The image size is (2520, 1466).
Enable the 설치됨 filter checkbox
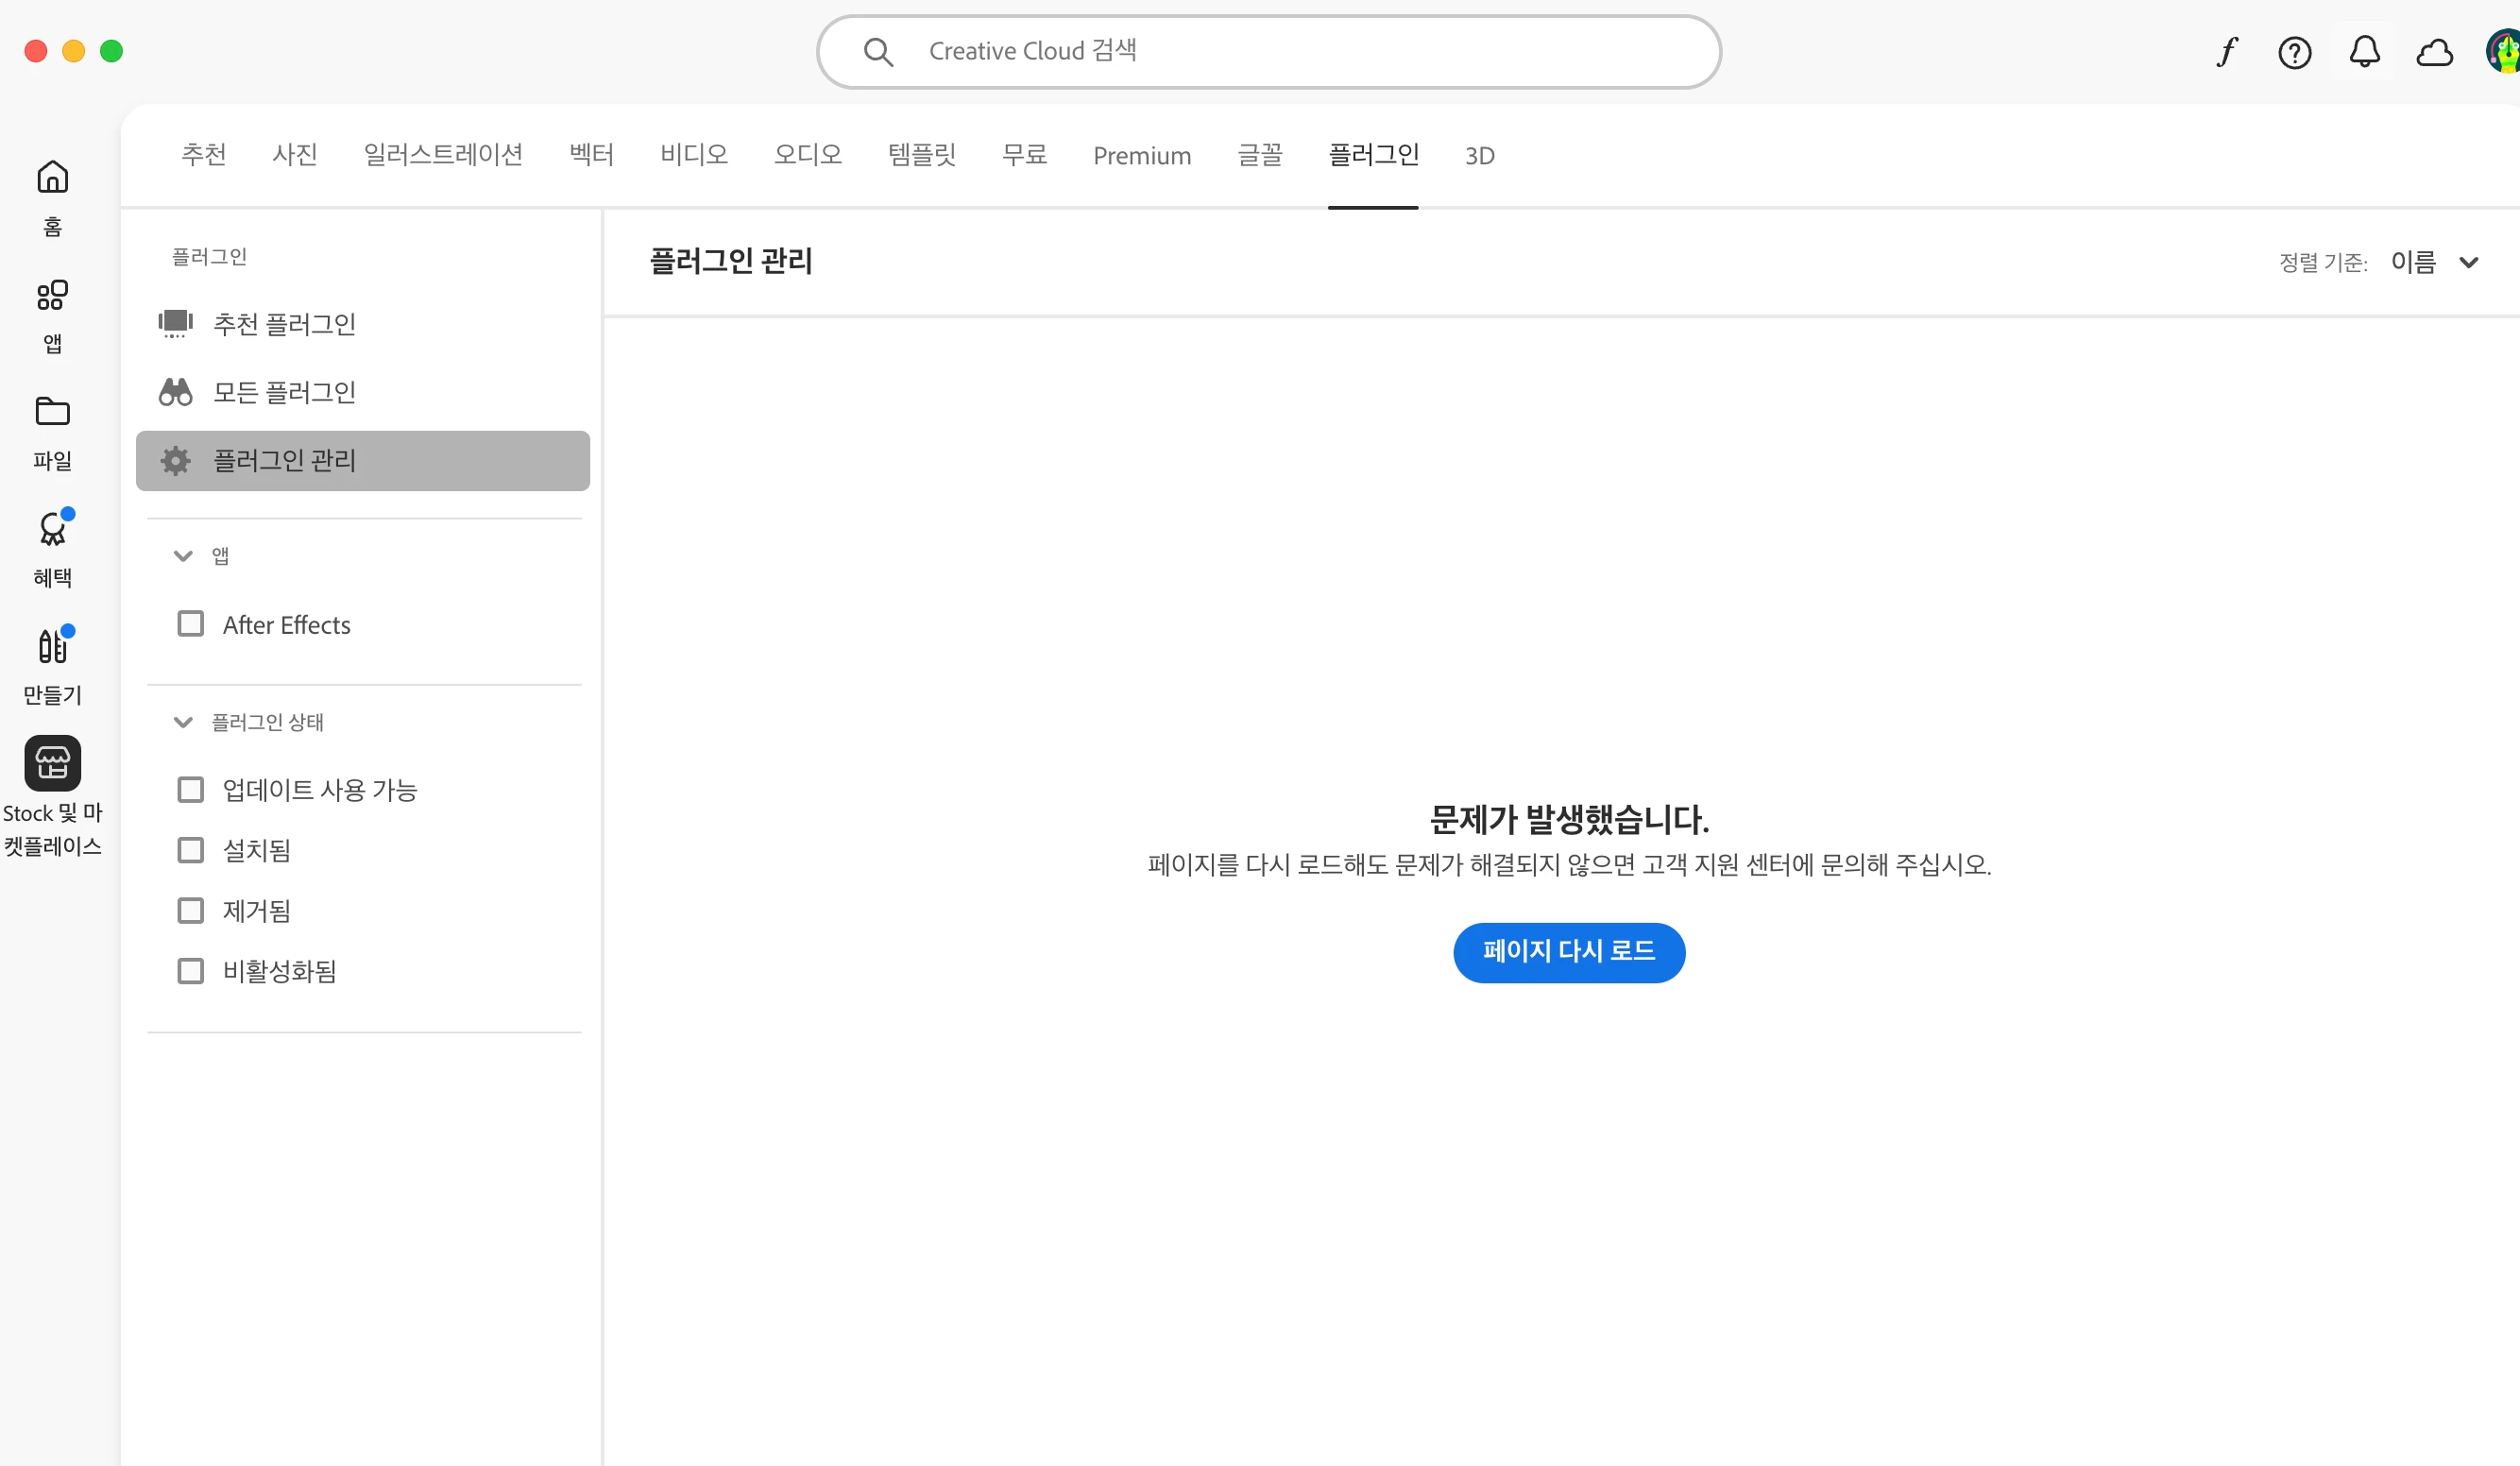coord(190,850)
